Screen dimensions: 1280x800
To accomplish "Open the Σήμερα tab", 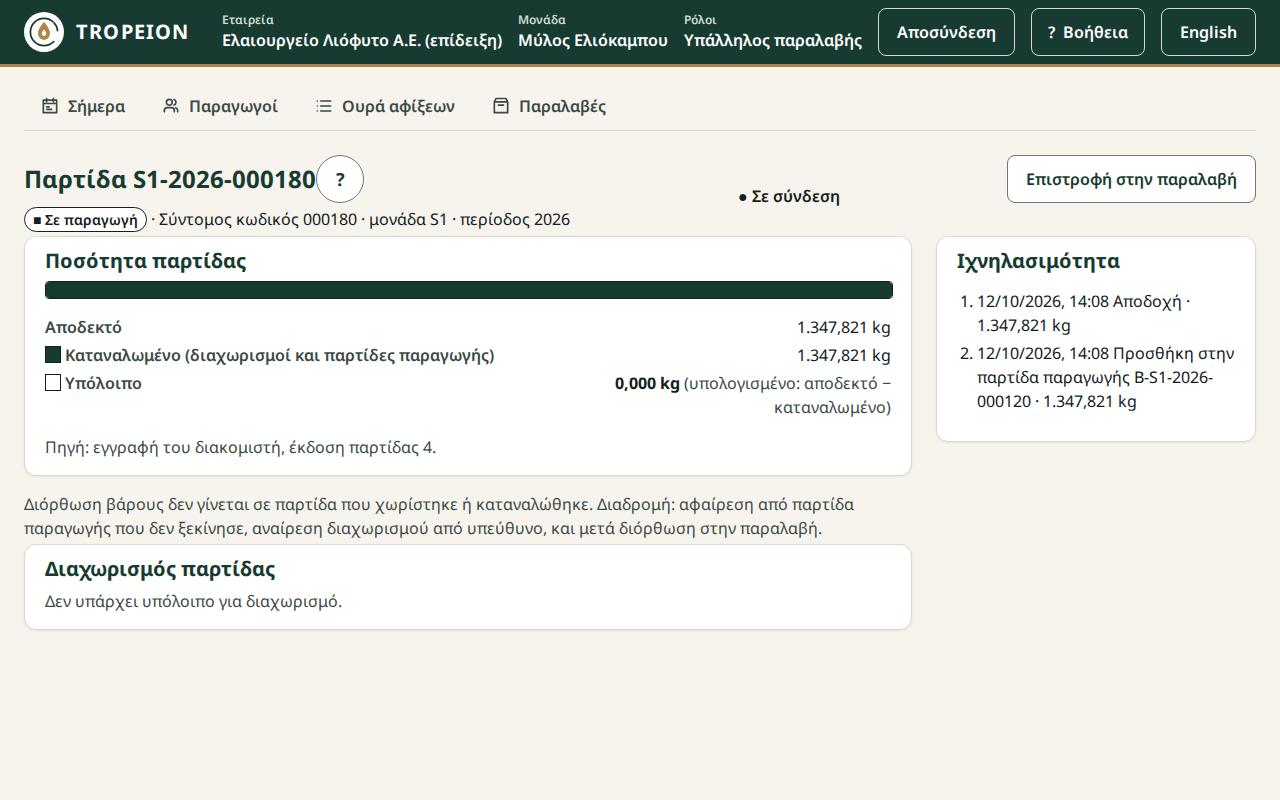I will coord(83,106).
